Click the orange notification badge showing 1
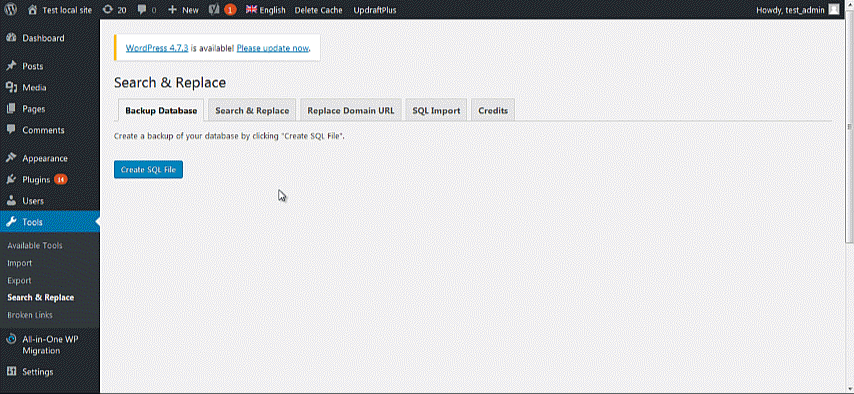Screen dimensions: 854x394 [230, 10]
